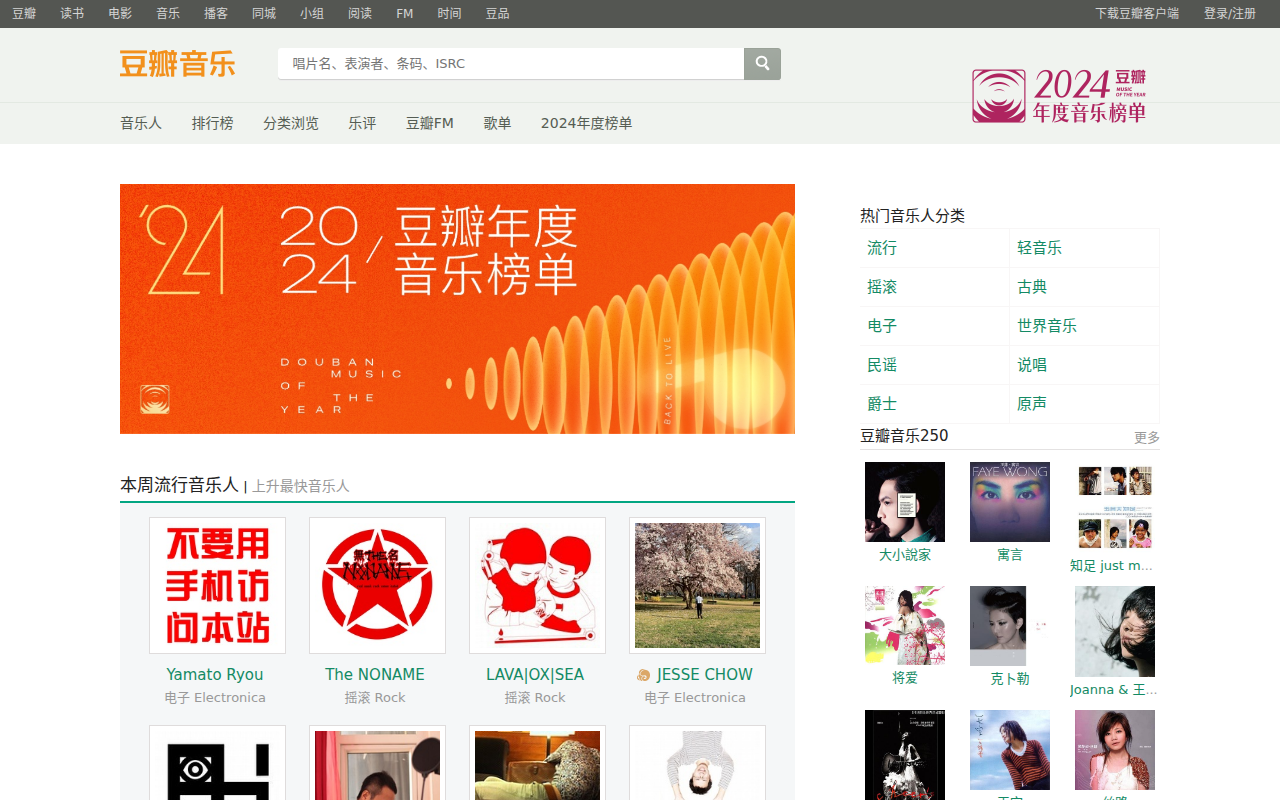The height and width of the screenshot is (800, 1280).
Task: Open the 排行榜 navigation tab
Action: (212, 123)
